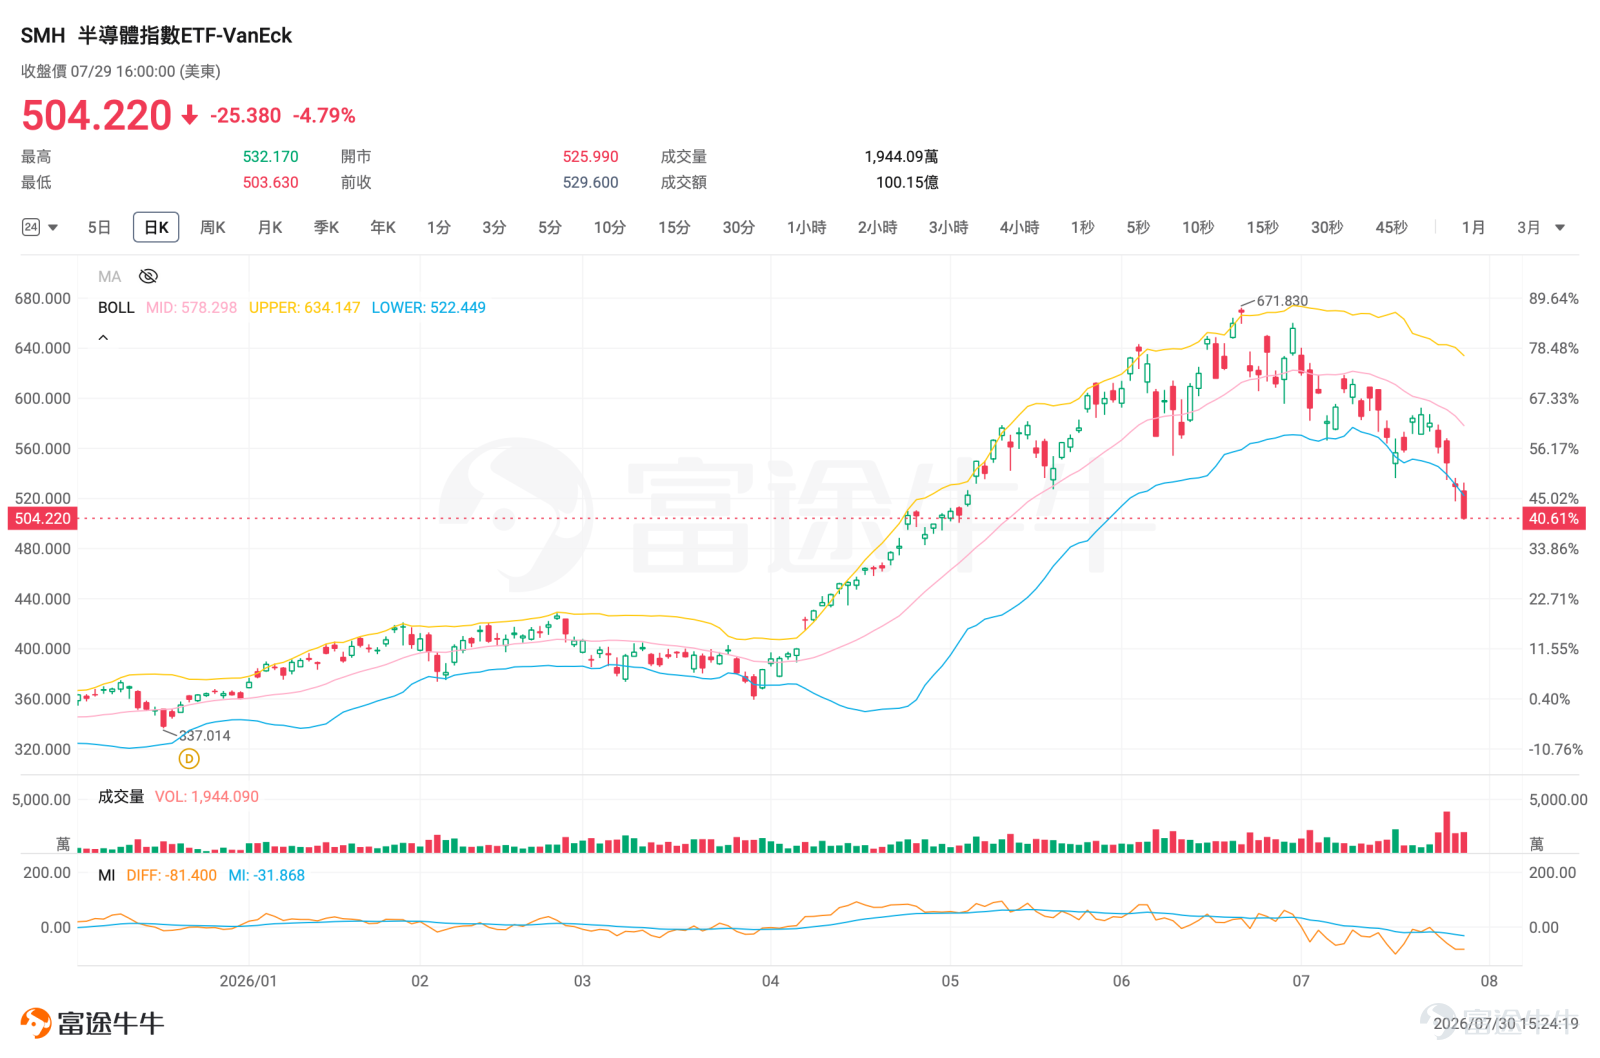Click the SMH 半導體指數ETF-VanEck title

pos(156,35)
